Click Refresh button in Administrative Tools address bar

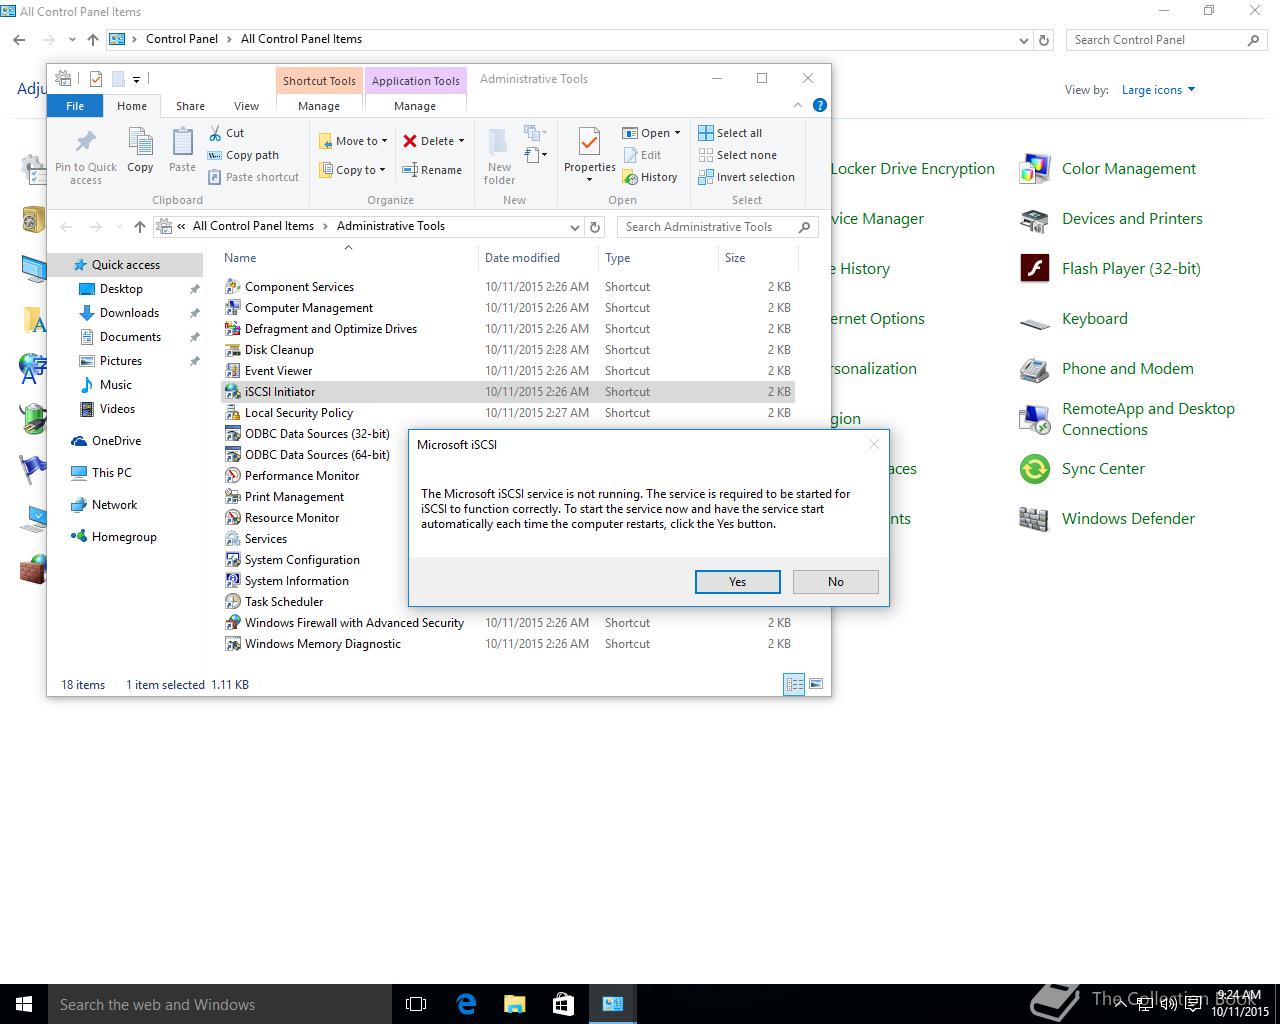click(x=595, y=227)
